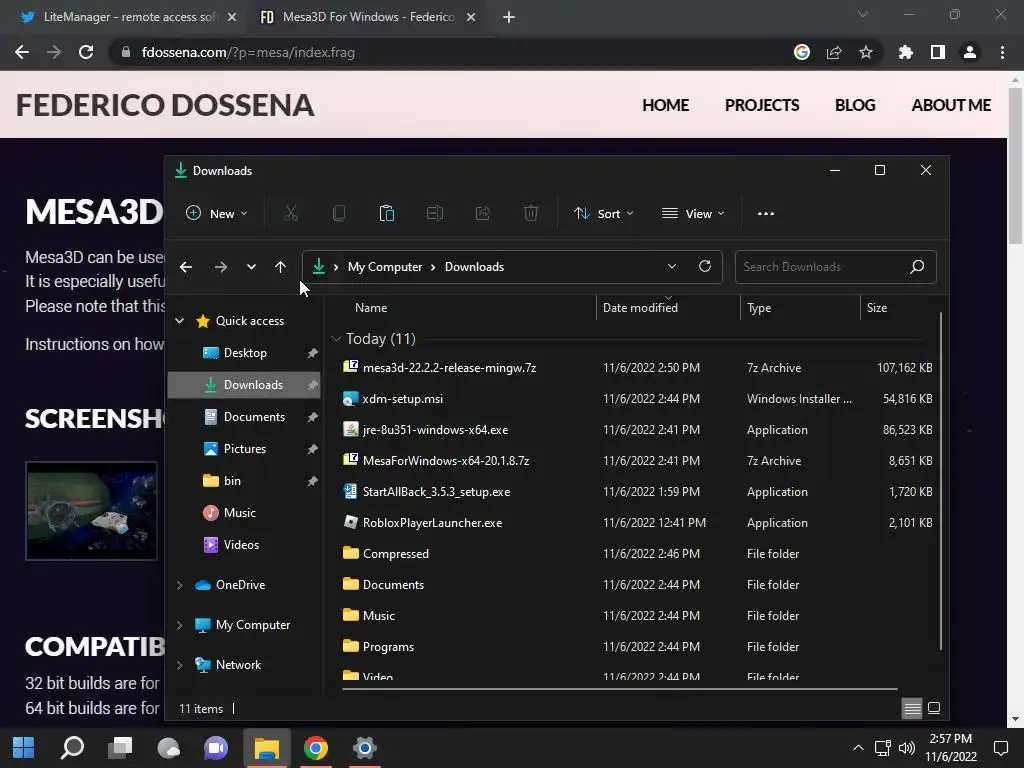Click the Delete trash icon in Explorer toolbar
The height and width of the screenshot is (768, 1024).
(x=531, y=214)
